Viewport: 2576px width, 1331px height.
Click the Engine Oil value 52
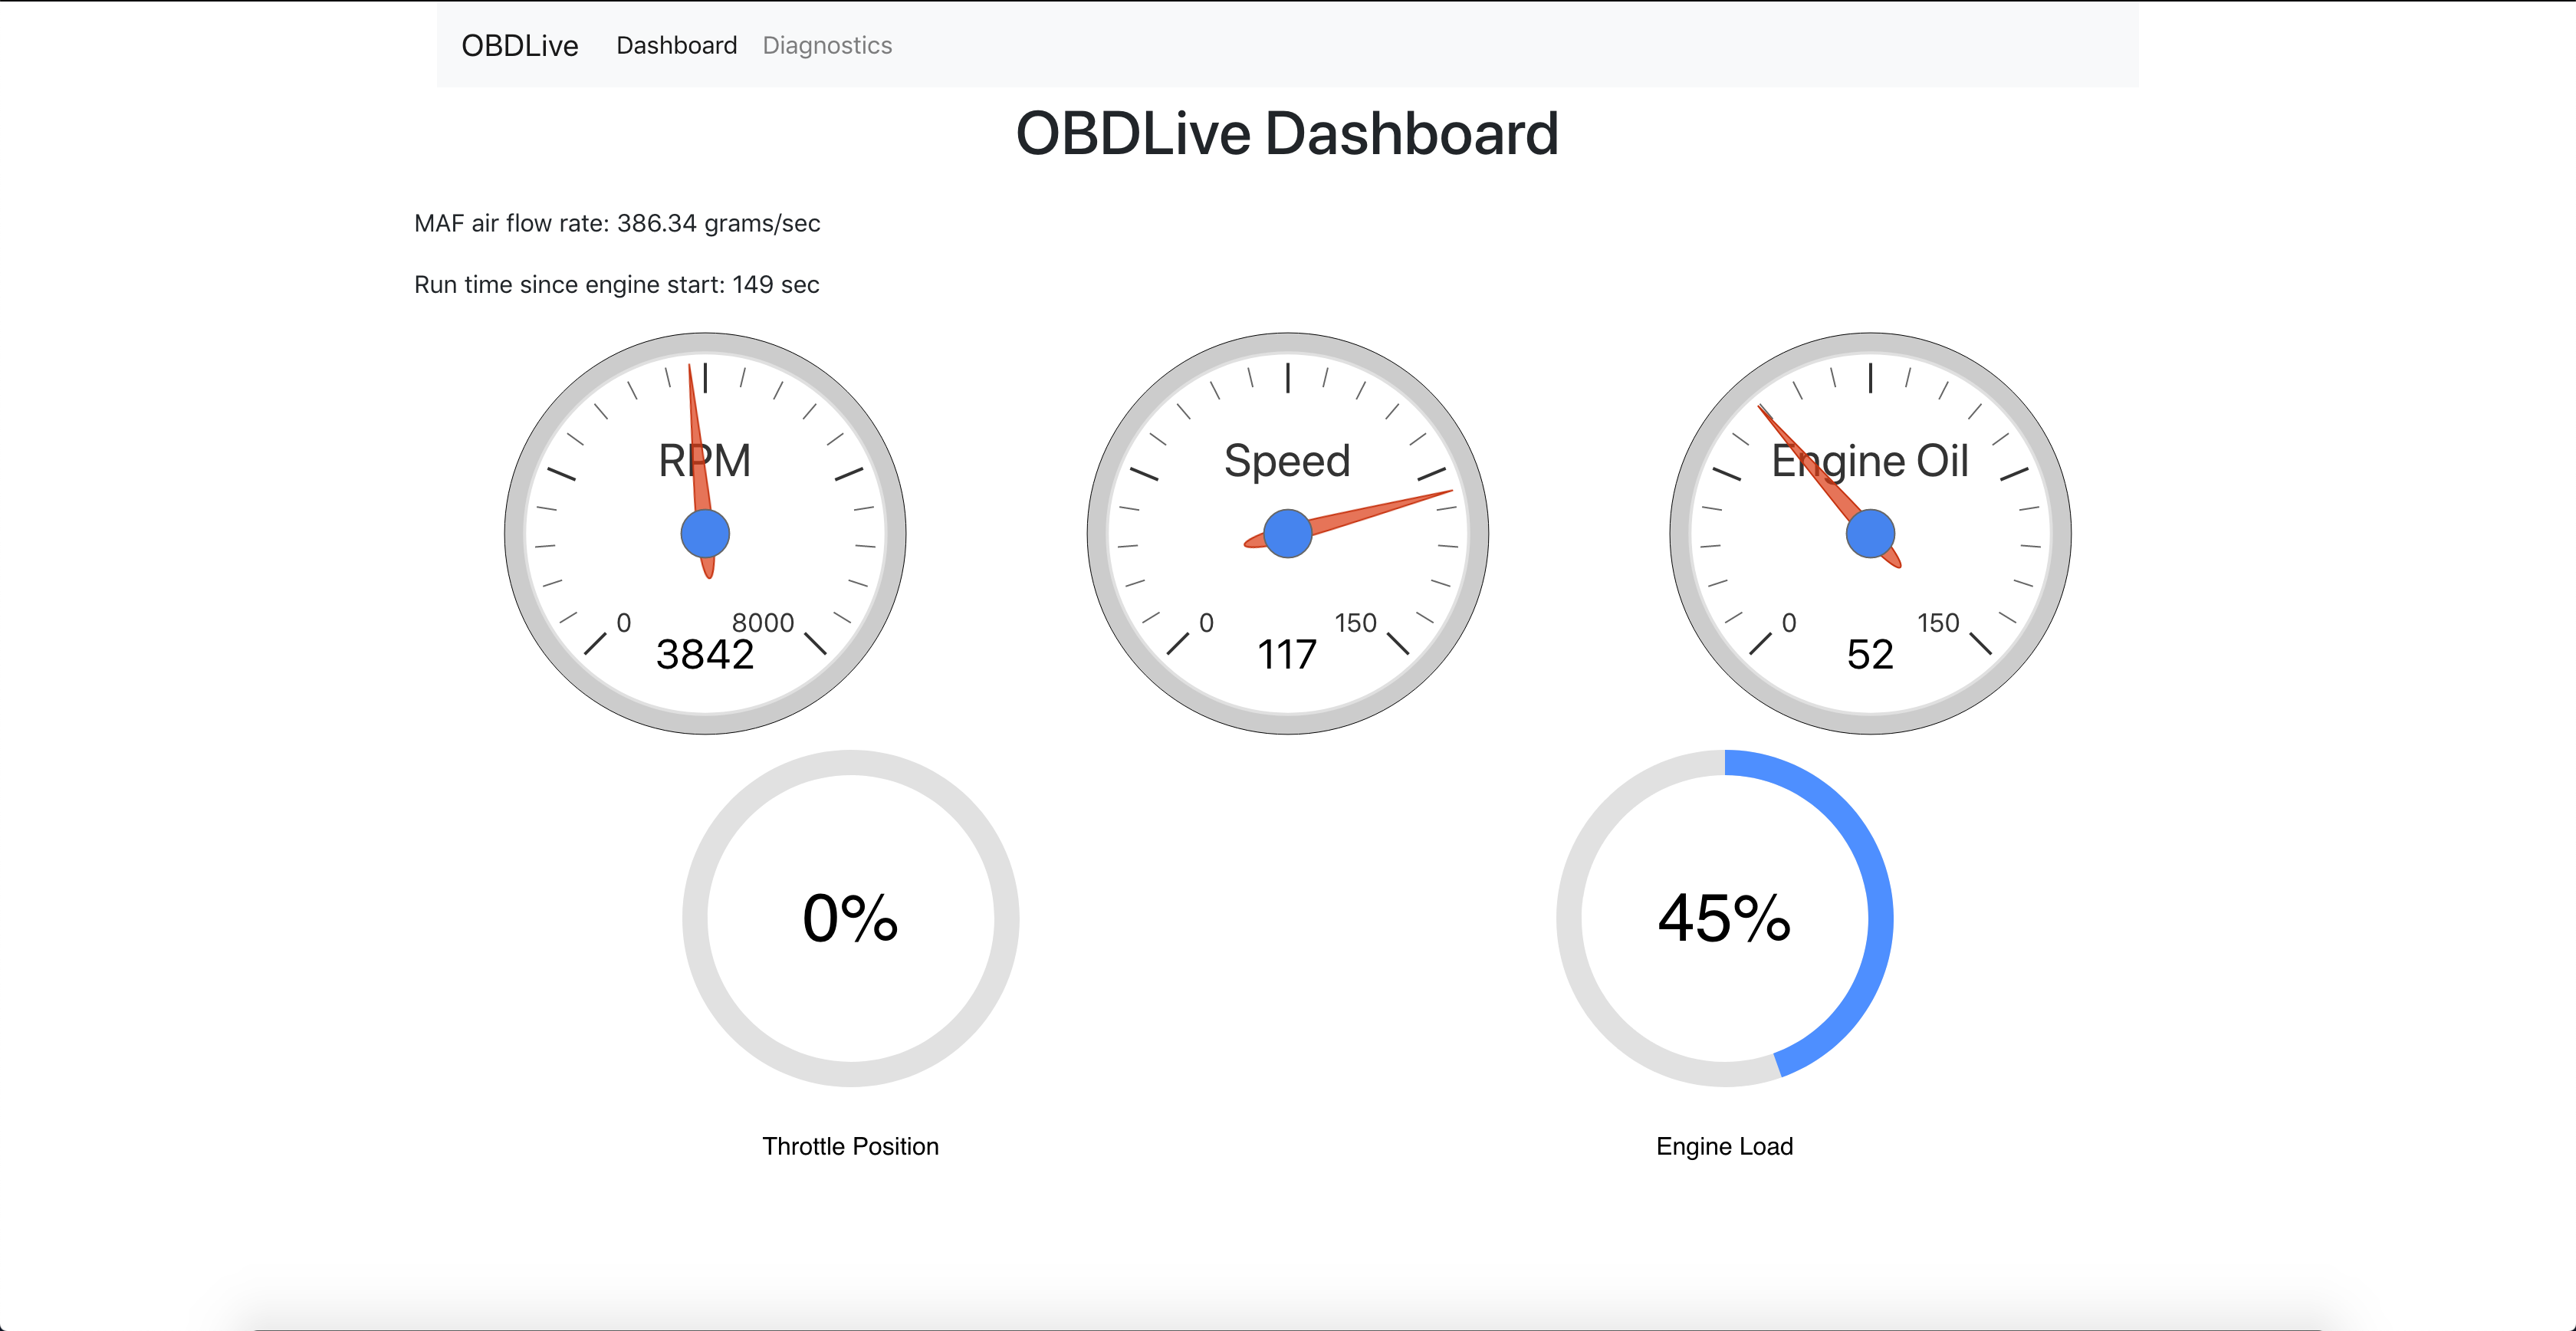point(1869,655)
